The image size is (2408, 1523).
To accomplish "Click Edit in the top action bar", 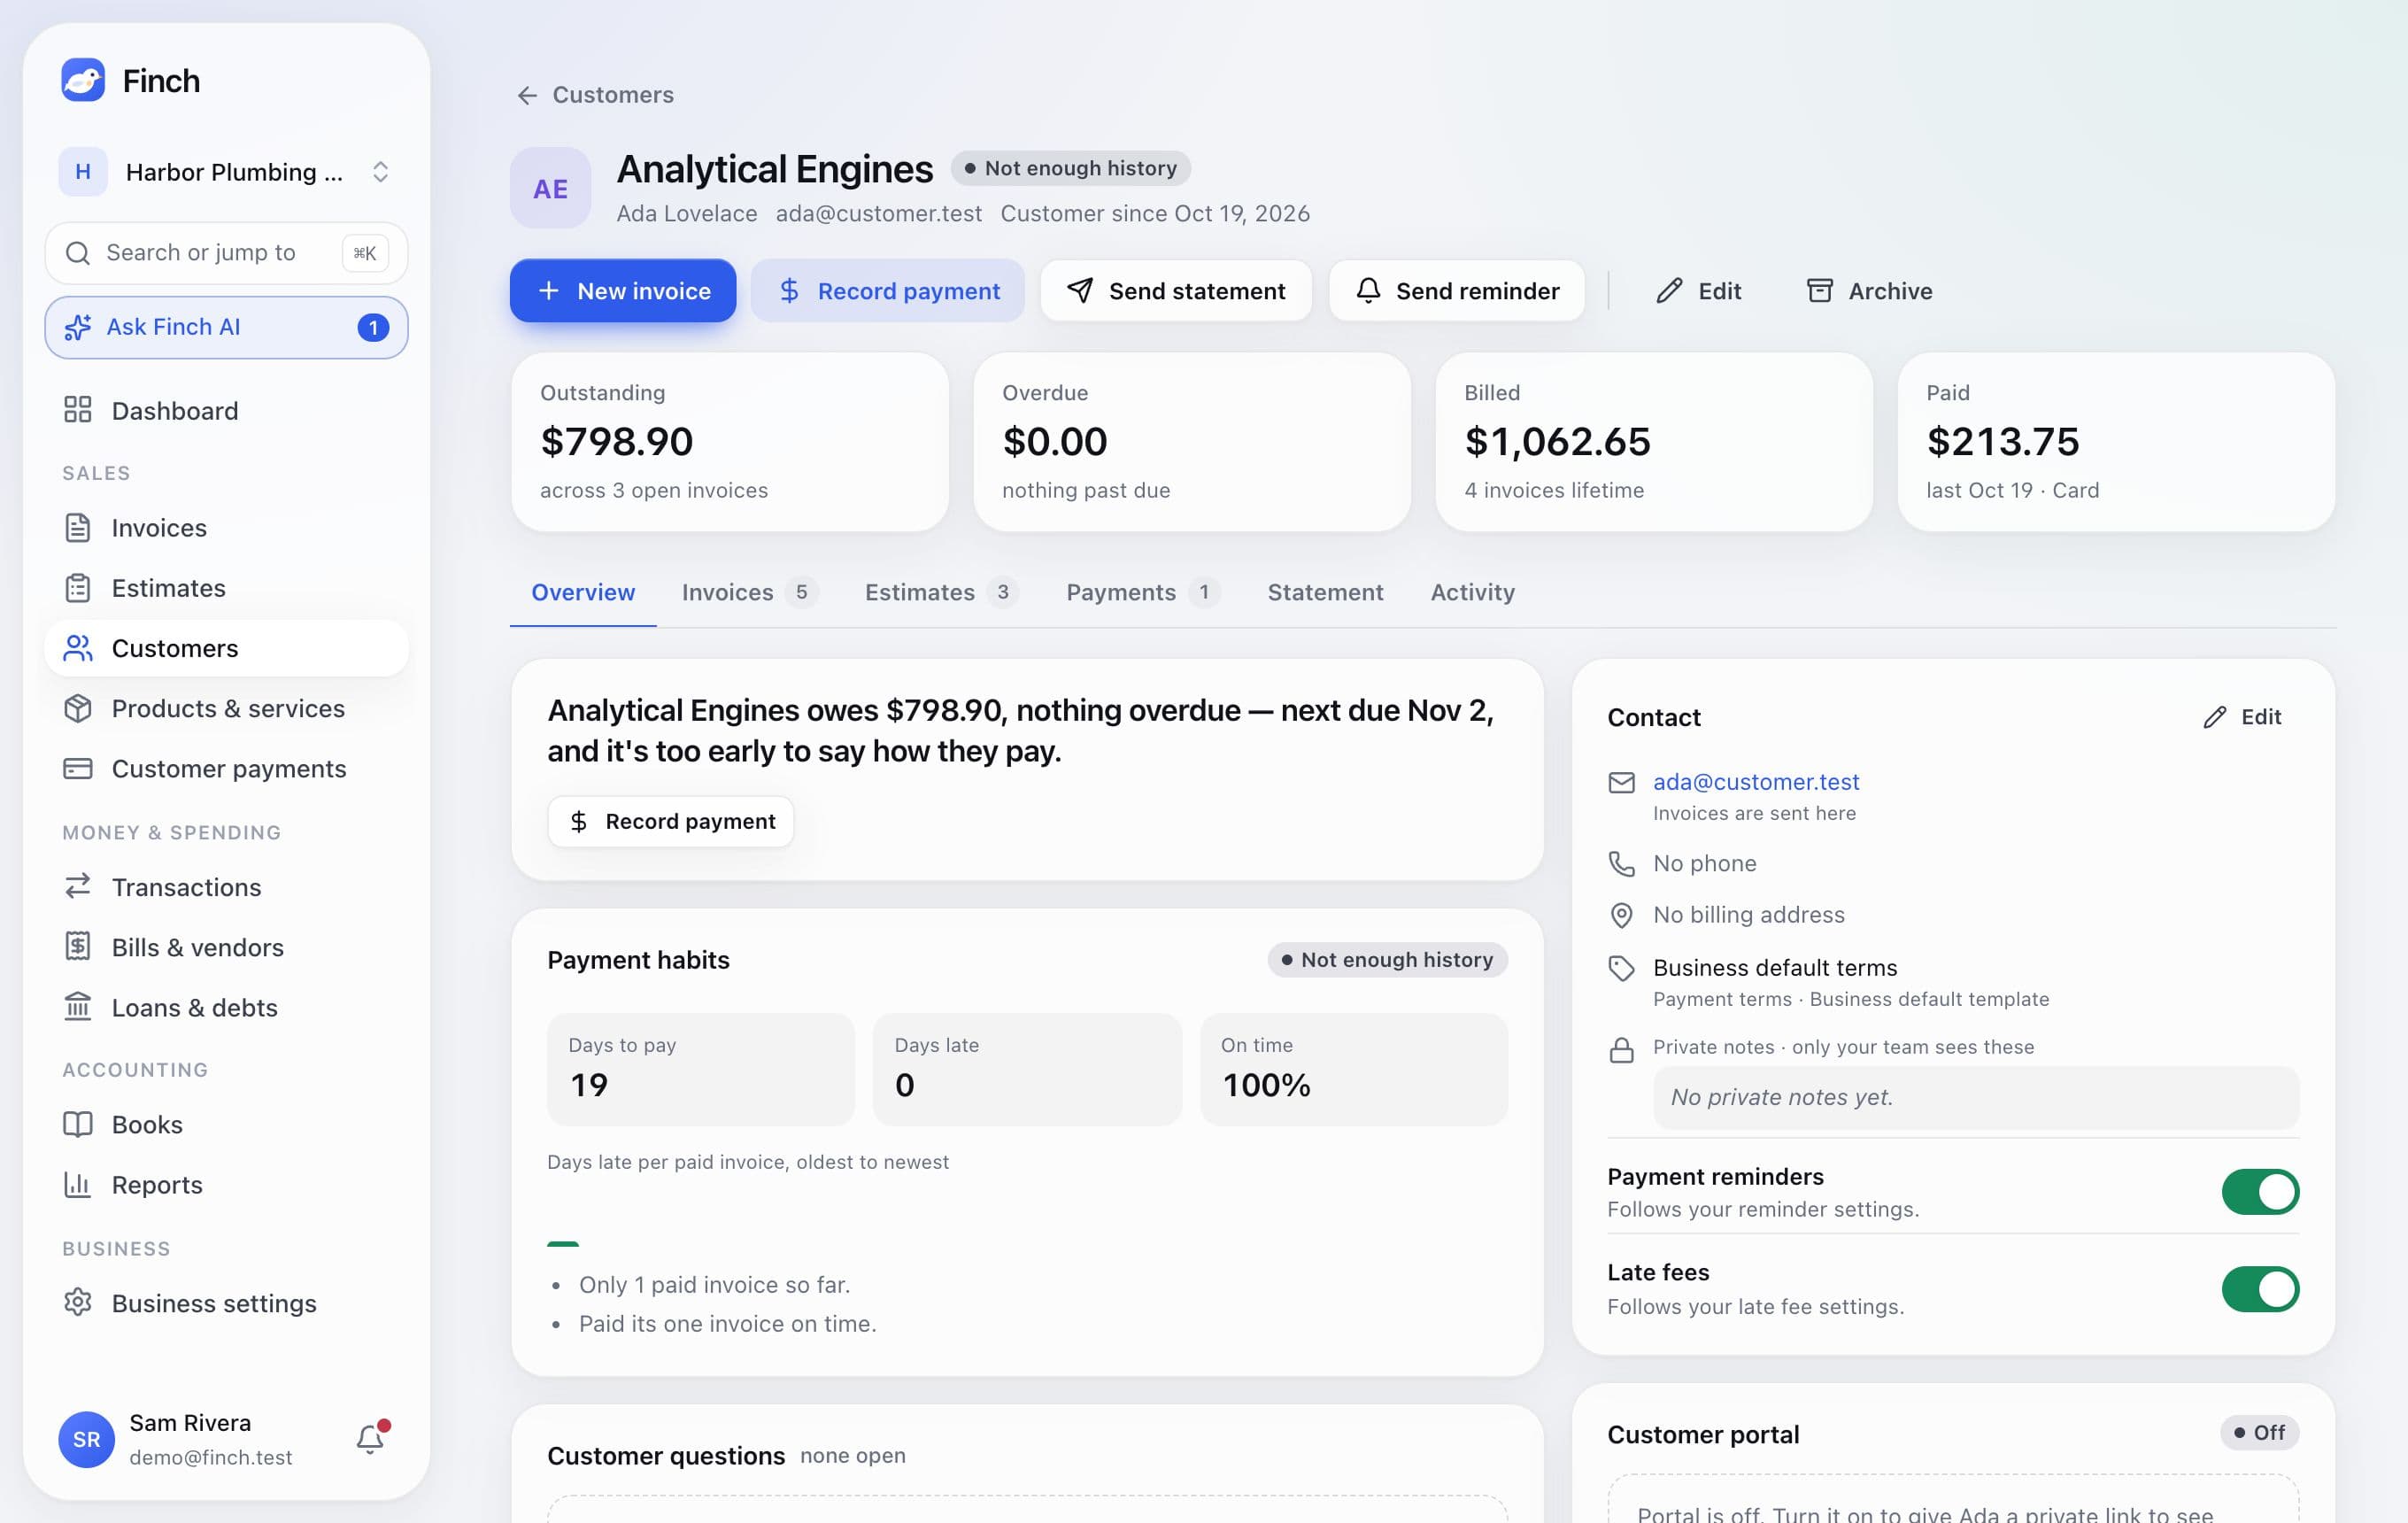I will click(1698, 290).
